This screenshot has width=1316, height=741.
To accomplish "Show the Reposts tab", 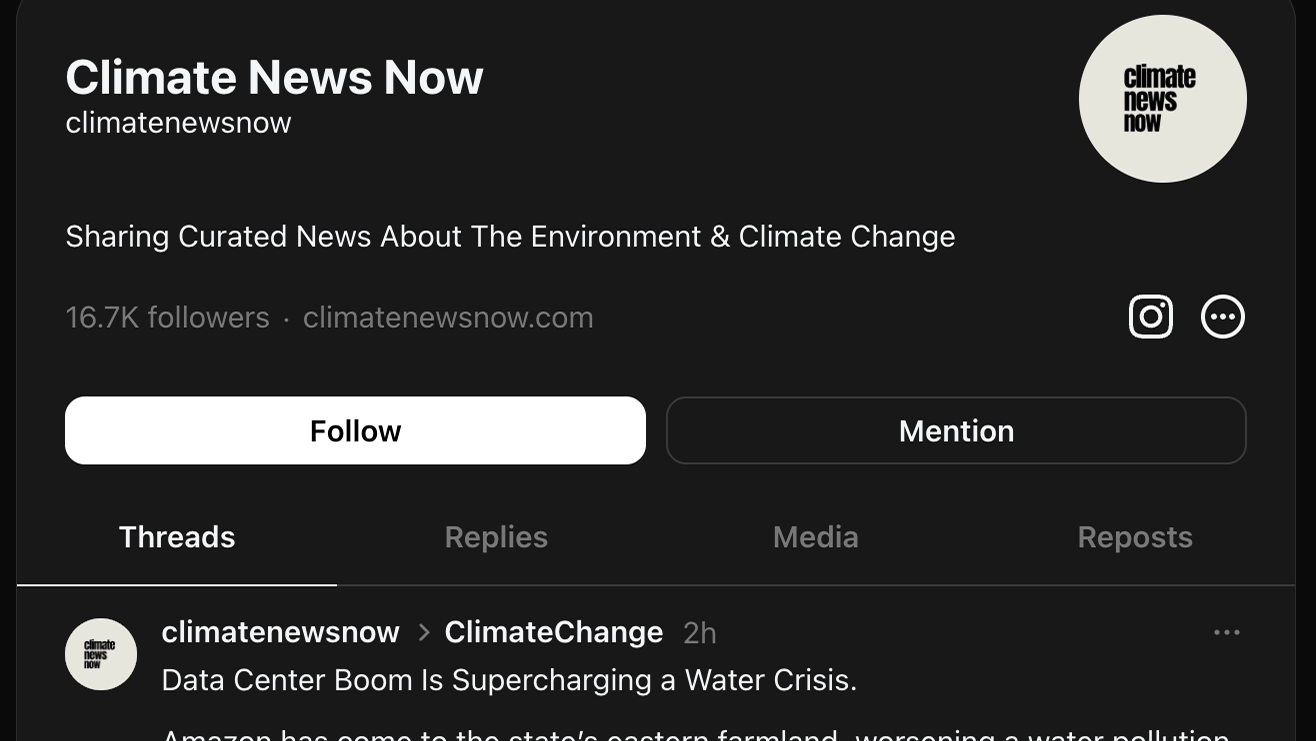I will point(1135,537).
